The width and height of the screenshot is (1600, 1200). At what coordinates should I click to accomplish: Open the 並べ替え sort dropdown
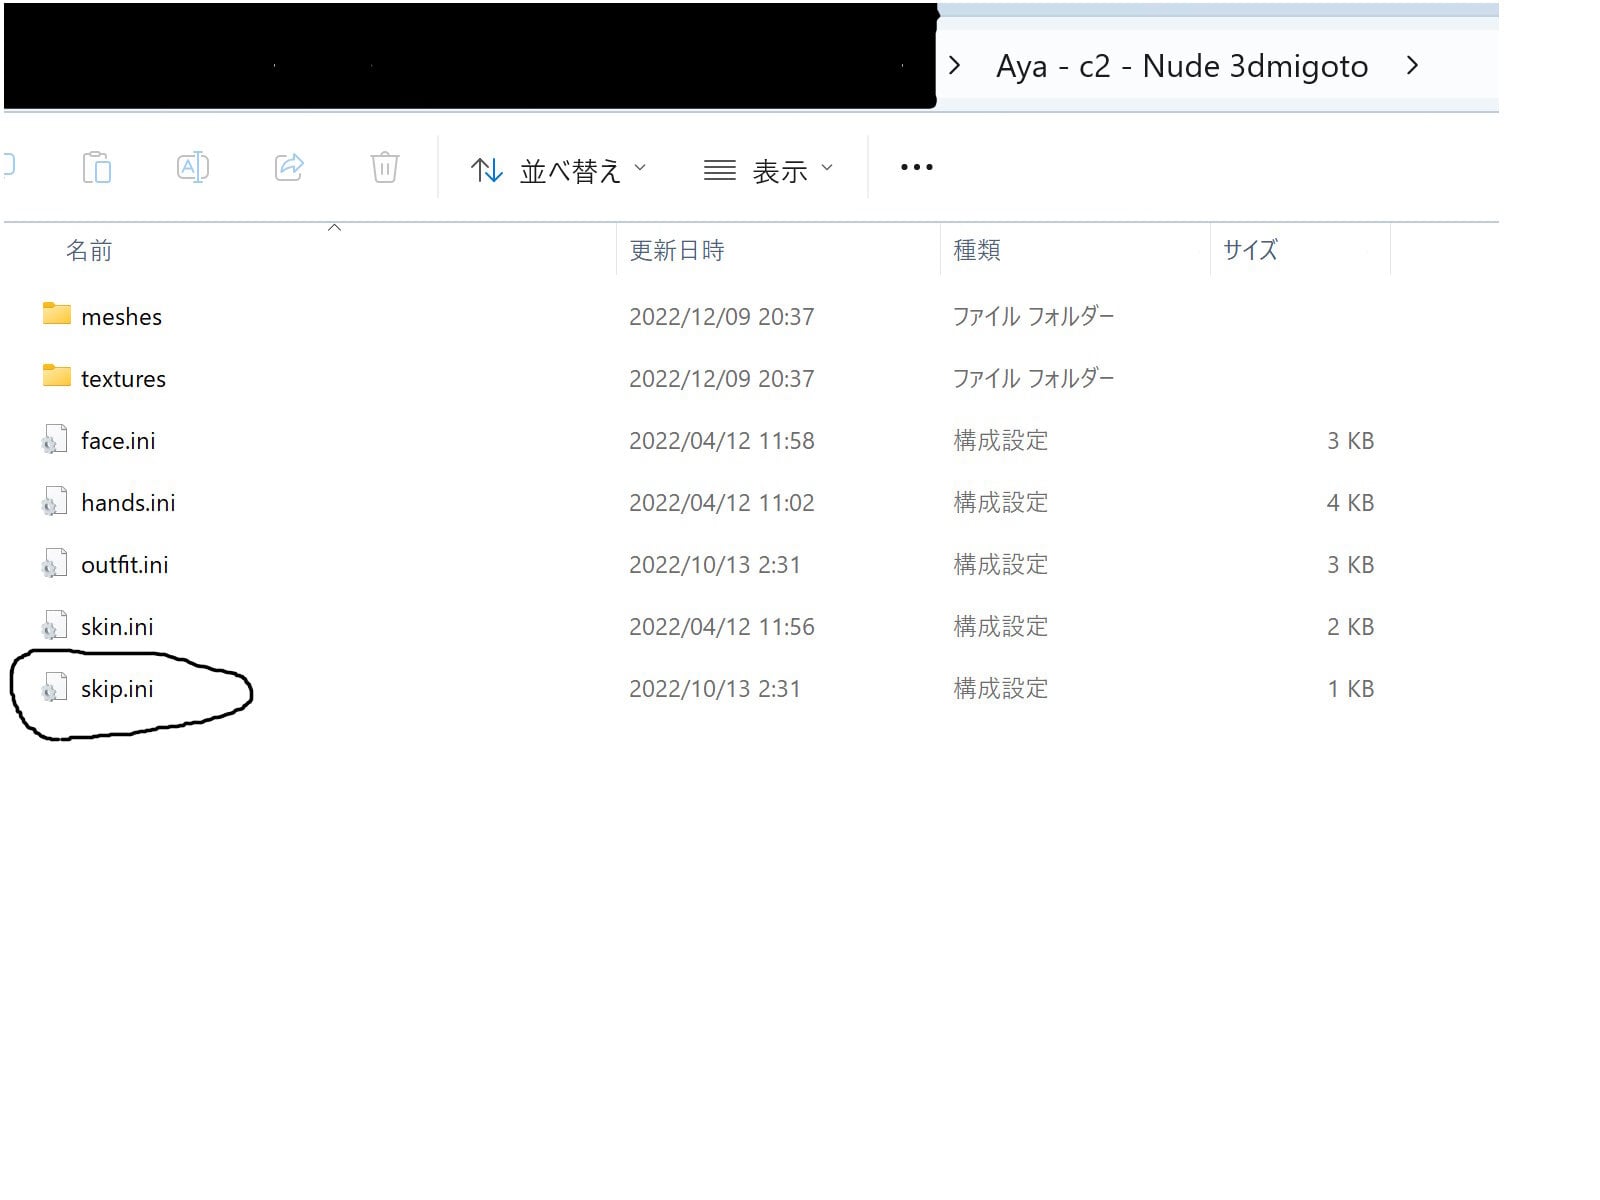tap(559, 170)
